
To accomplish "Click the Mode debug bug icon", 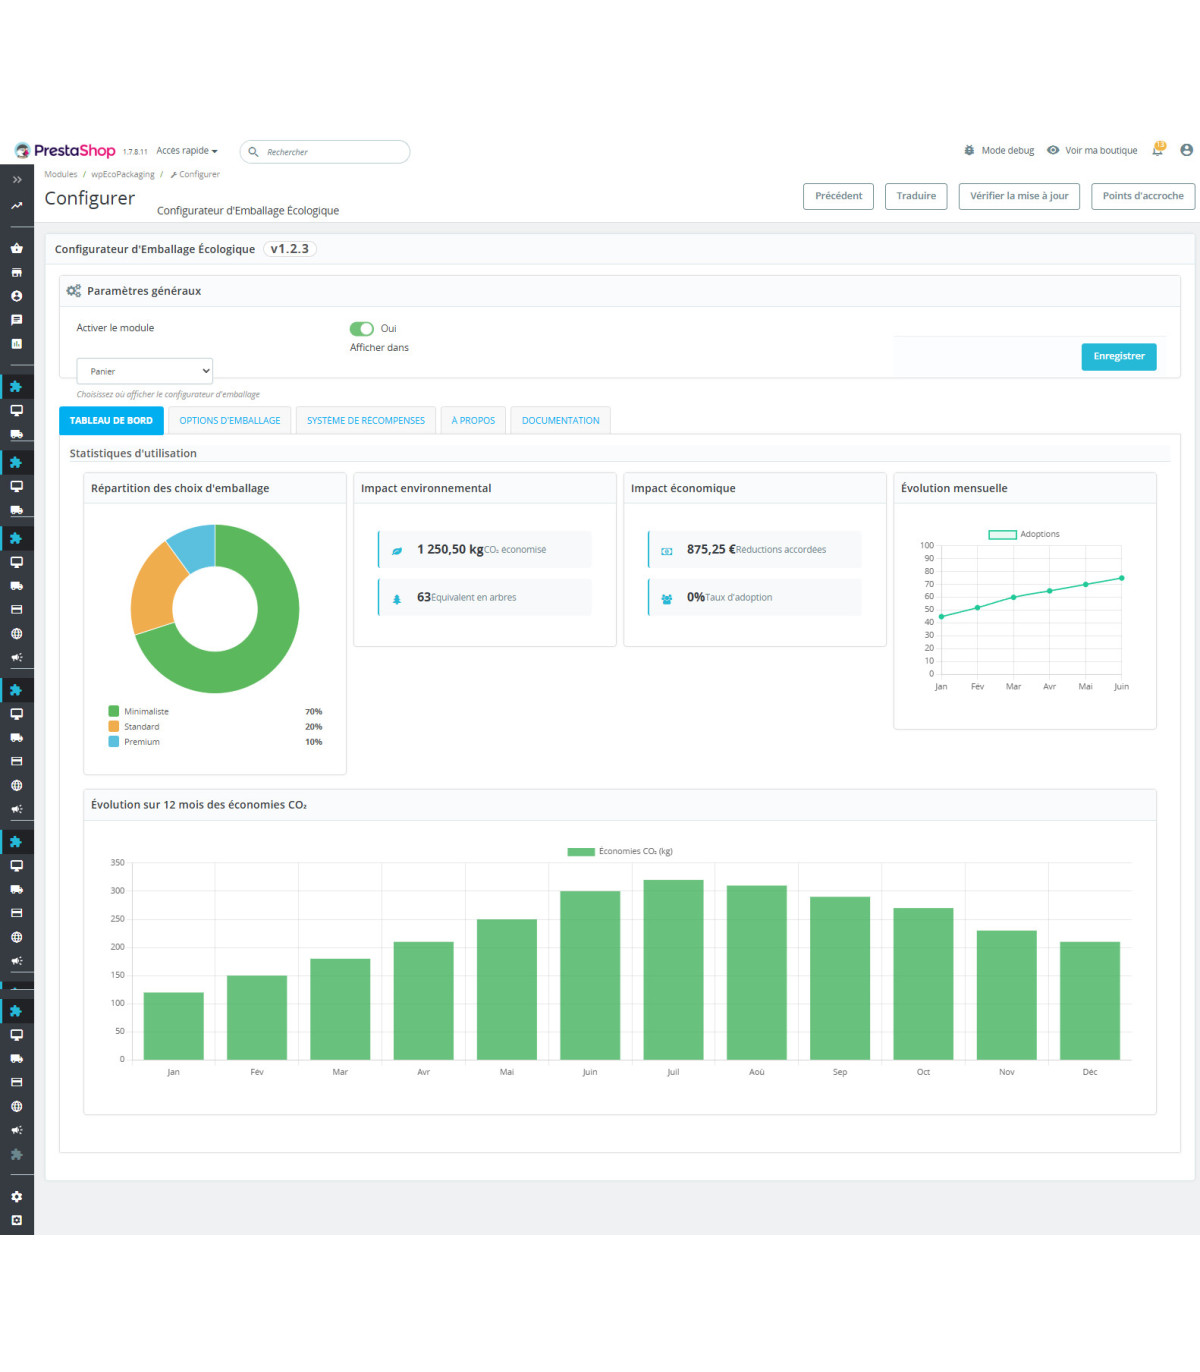I will point(969,151).
